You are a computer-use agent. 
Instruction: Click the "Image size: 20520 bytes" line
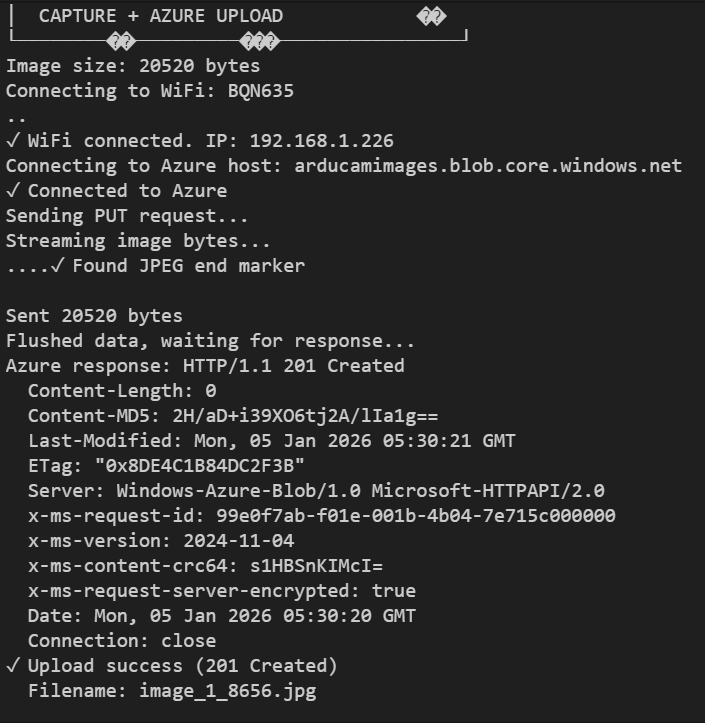tap(133, 66)
